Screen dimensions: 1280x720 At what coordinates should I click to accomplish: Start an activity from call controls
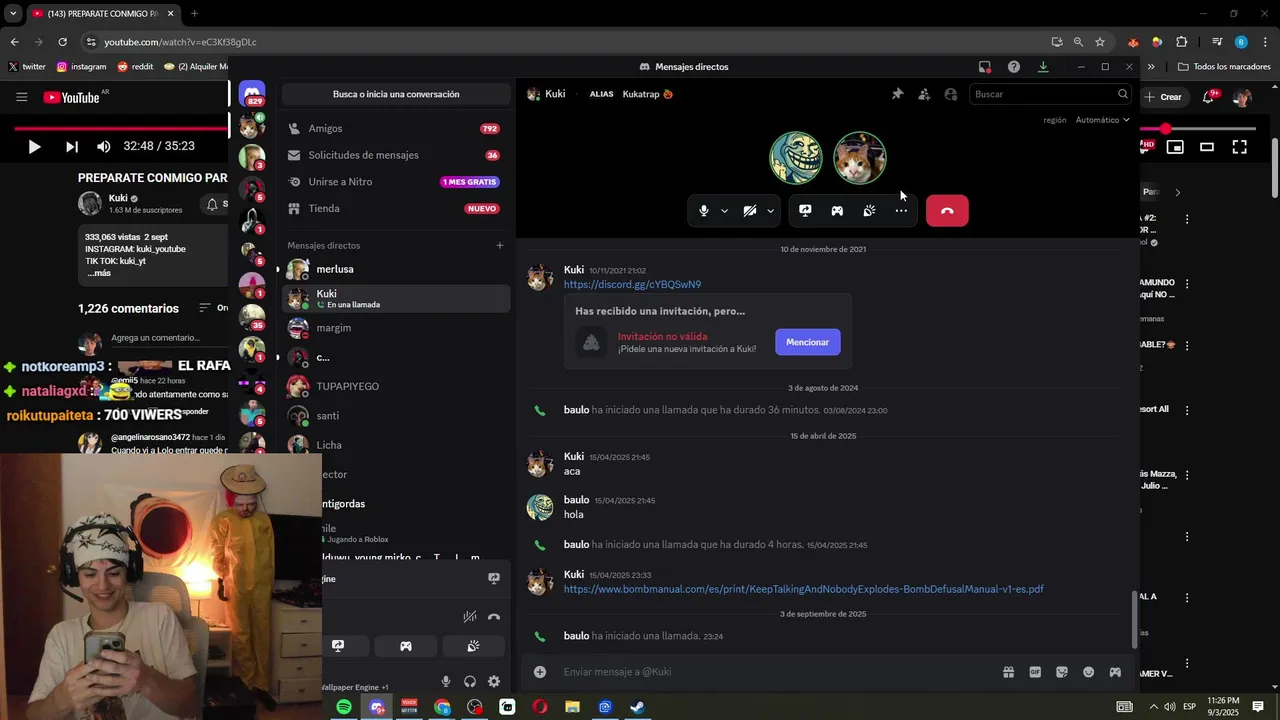(x=837, y=211)
